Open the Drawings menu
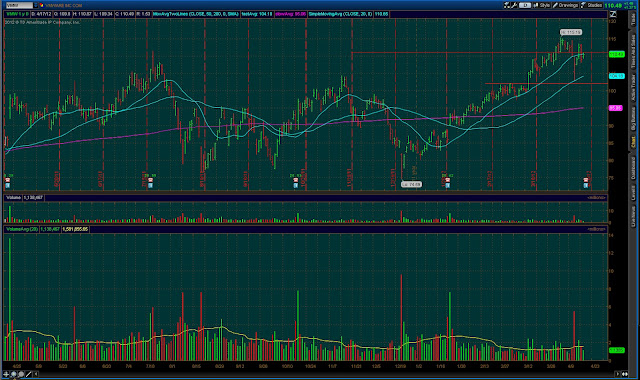 pos(565,5)
